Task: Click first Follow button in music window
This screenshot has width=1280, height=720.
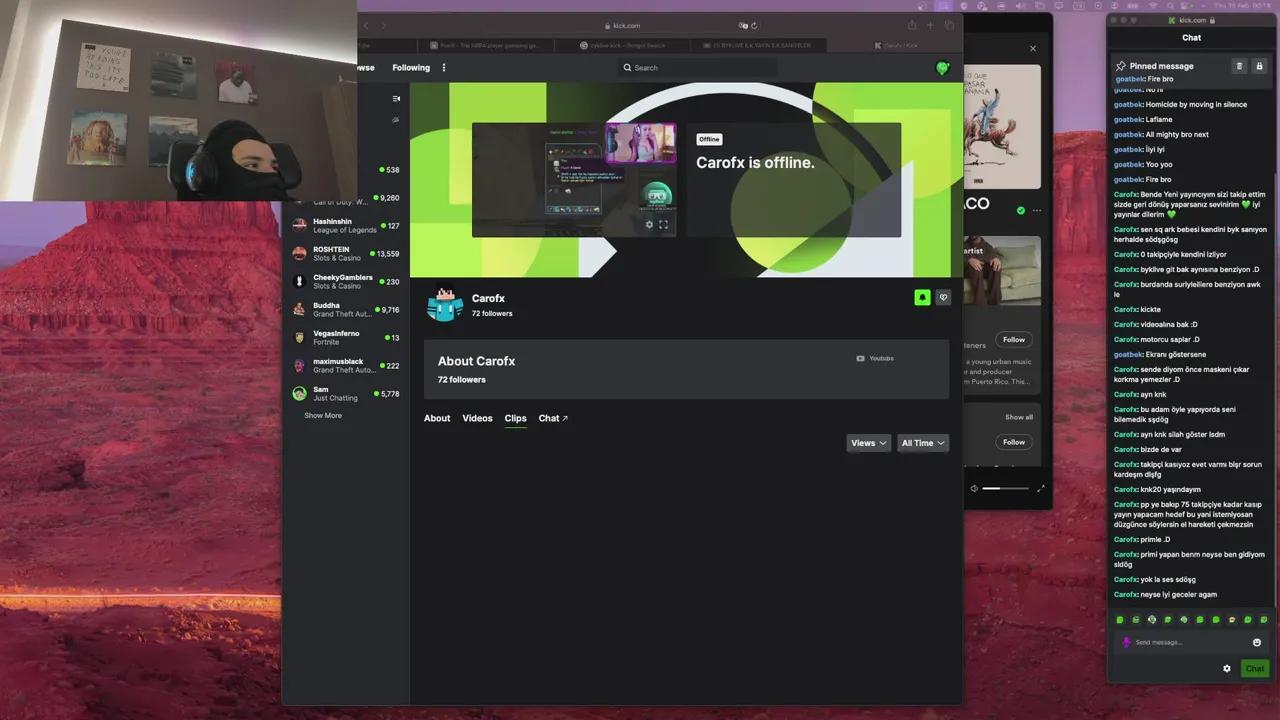Action: pyautogui.click(x=1014, y=340)
